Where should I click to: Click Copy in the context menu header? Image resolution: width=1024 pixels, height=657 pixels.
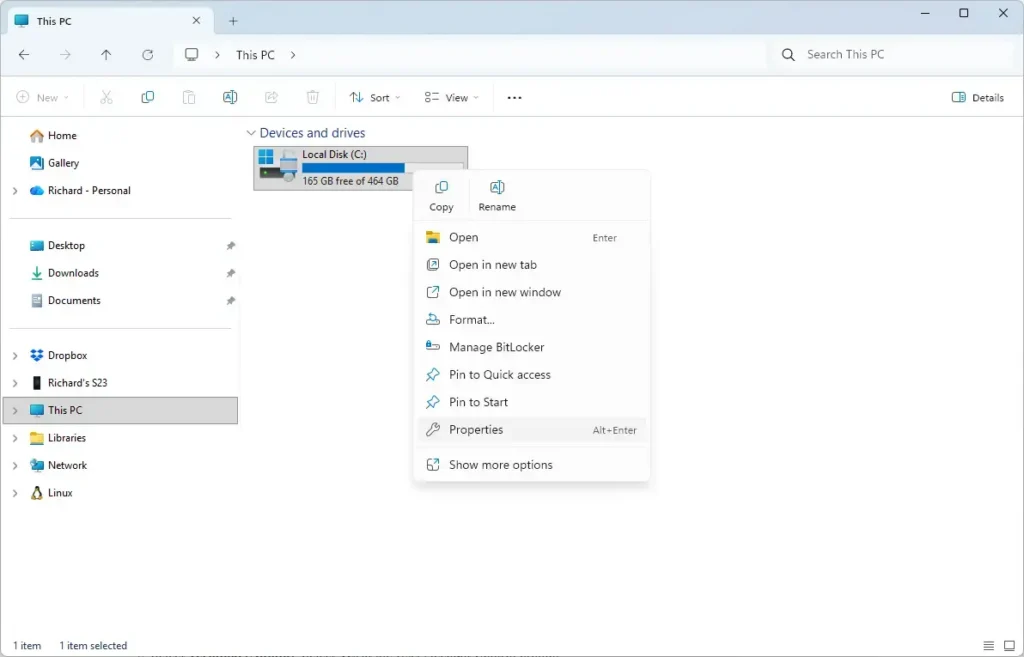tap(441, 196)
